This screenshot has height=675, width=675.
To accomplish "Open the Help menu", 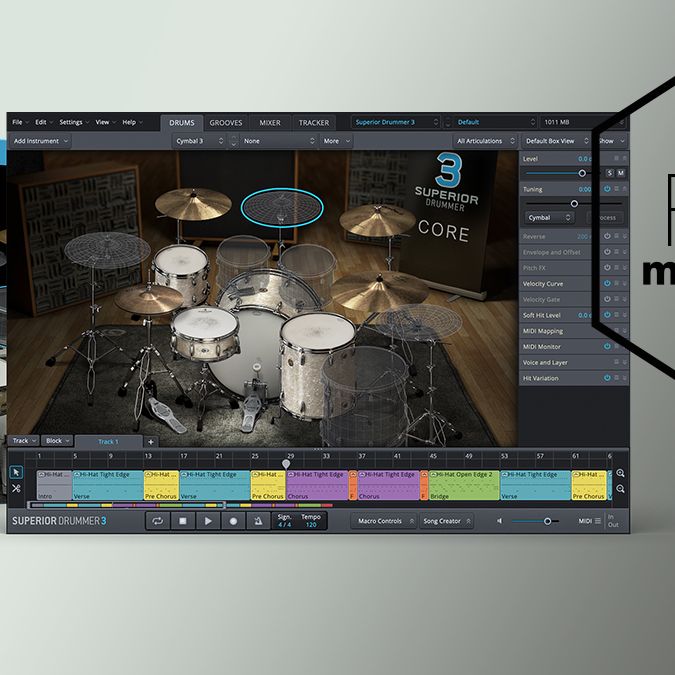I will coord(132,122).
